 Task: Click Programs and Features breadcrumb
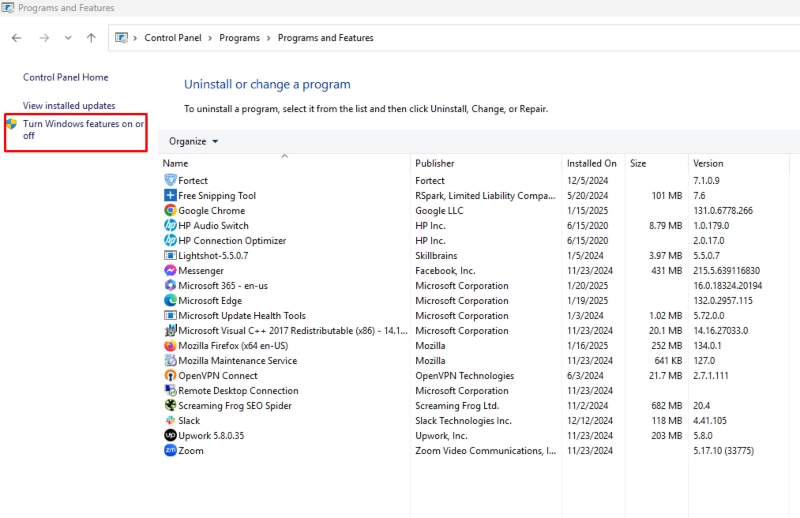click(x=326, y=38)
